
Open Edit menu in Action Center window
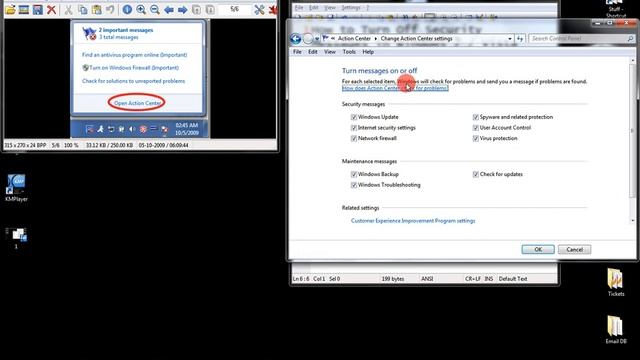pyautogui.click(x=313, y=52)
